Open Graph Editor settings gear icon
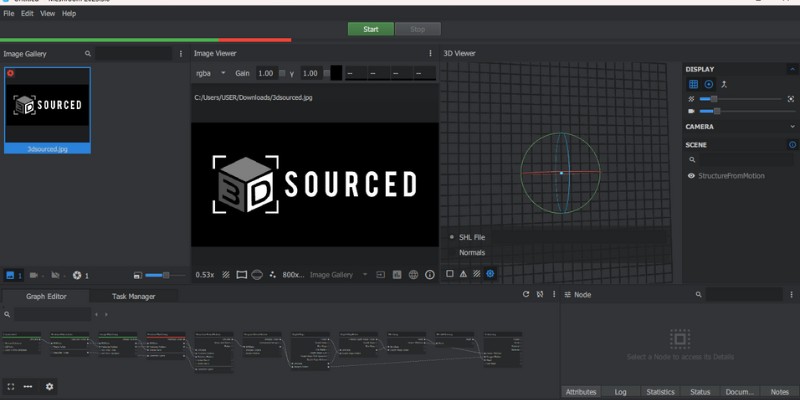Screen dimensions: 800x400 (x=49, y=387)
